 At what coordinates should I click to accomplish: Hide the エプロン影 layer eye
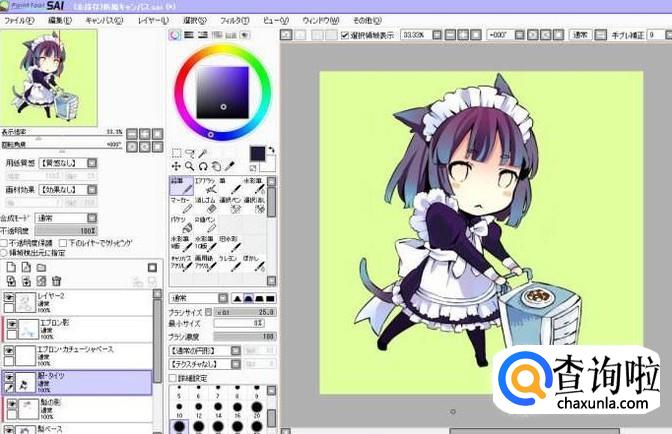click(x=12, y=324)
